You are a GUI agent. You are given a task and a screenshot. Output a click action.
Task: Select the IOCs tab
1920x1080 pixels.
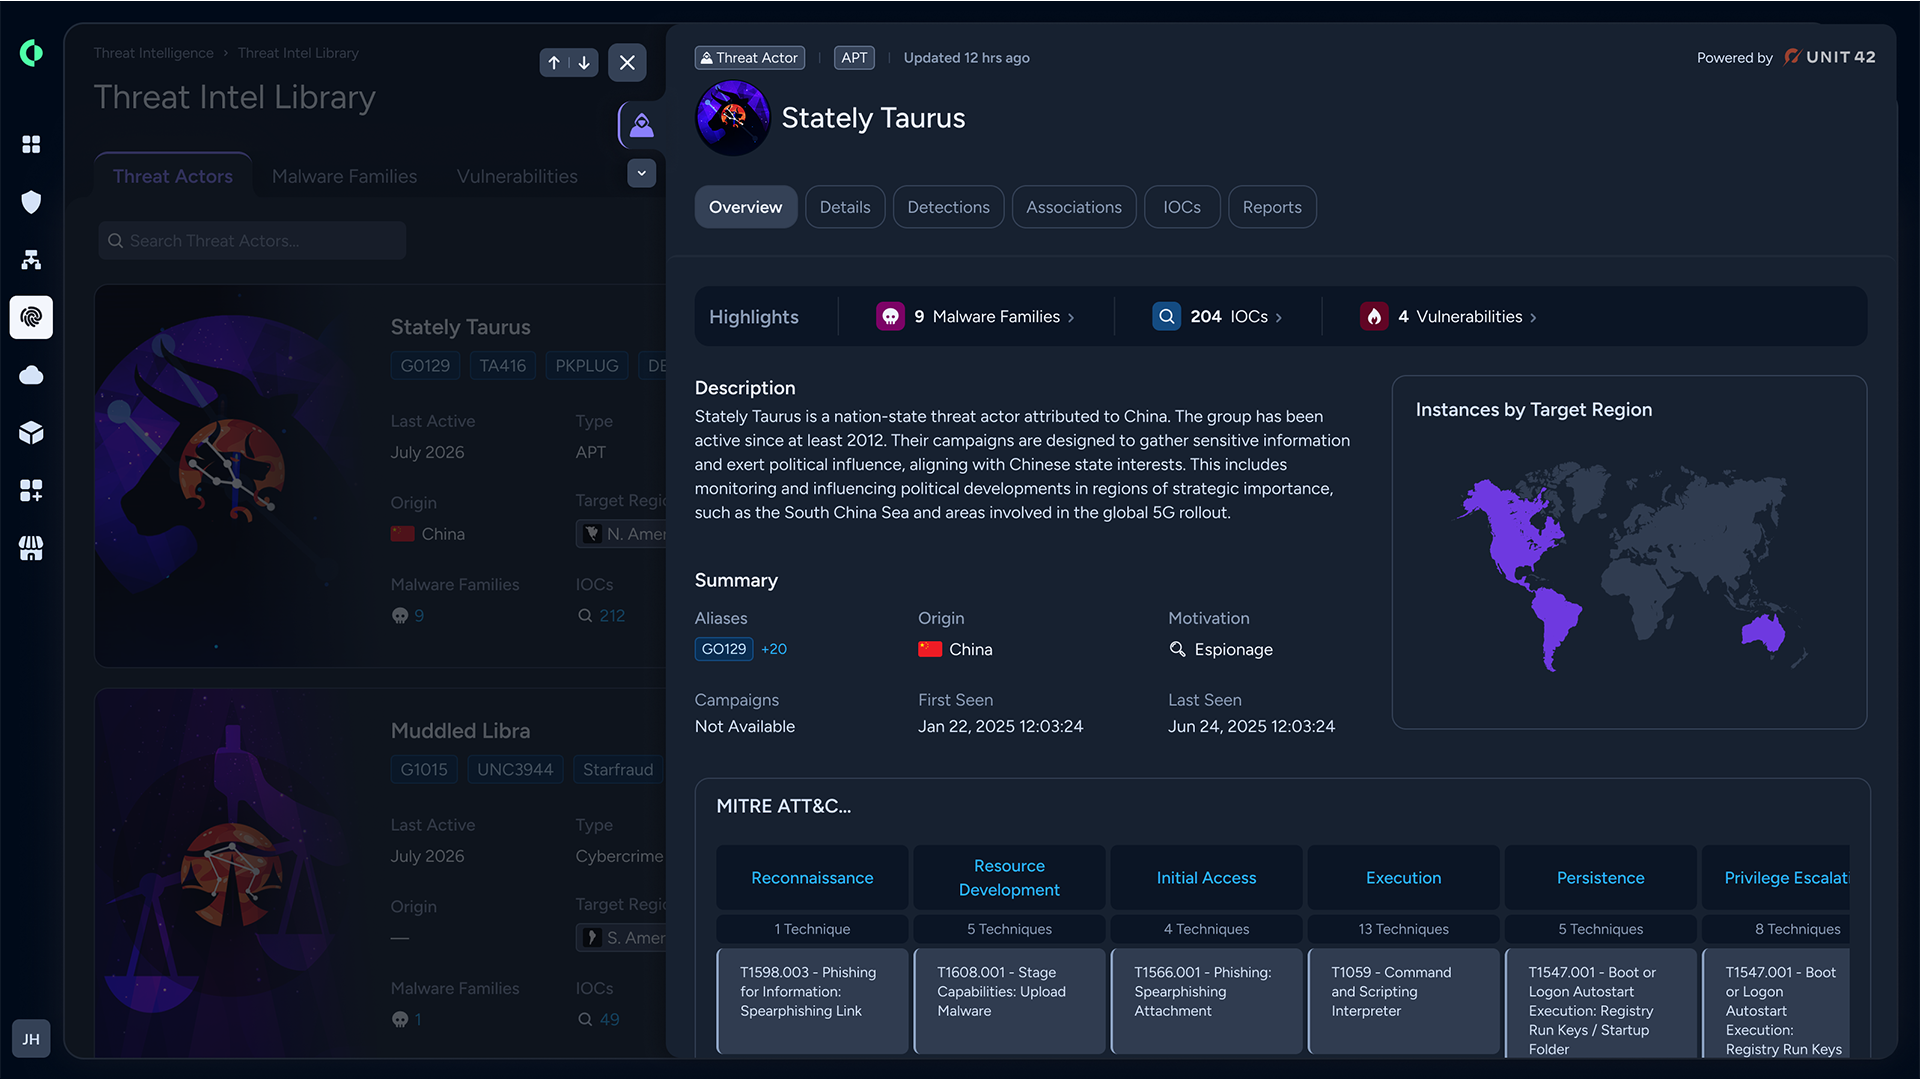[1182, 207]
